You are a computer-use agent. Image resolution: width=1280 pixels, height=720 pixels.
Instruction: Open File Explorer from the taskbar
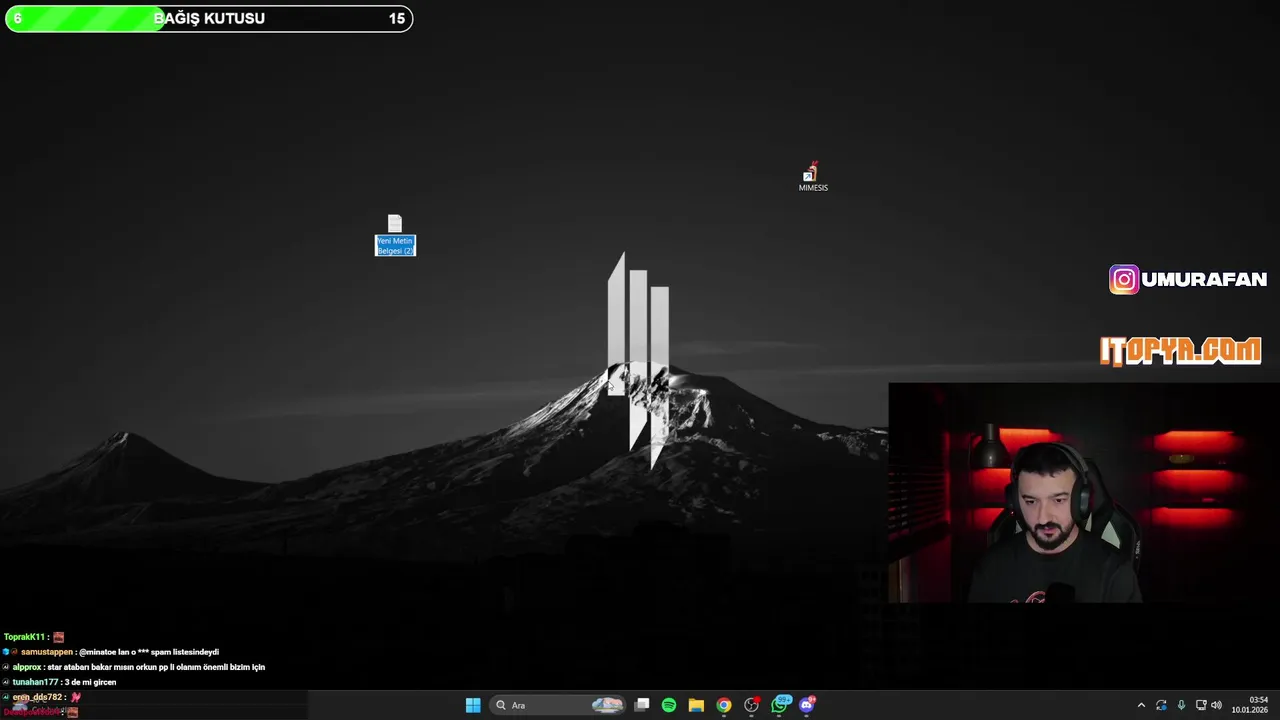pyautogui.click(x=696, y=705)
